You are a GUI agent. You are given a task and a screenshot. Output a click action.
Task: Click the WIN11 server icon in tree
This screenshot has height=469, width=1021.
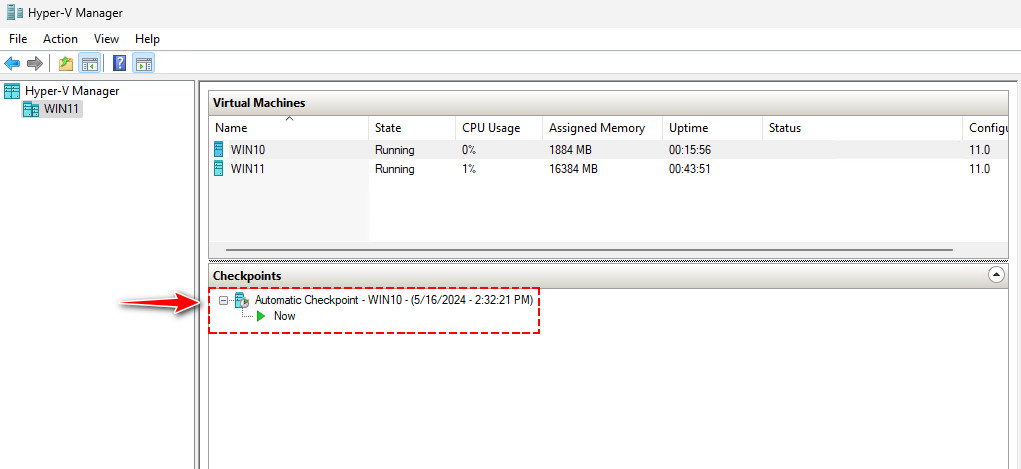tap(31, 109)
